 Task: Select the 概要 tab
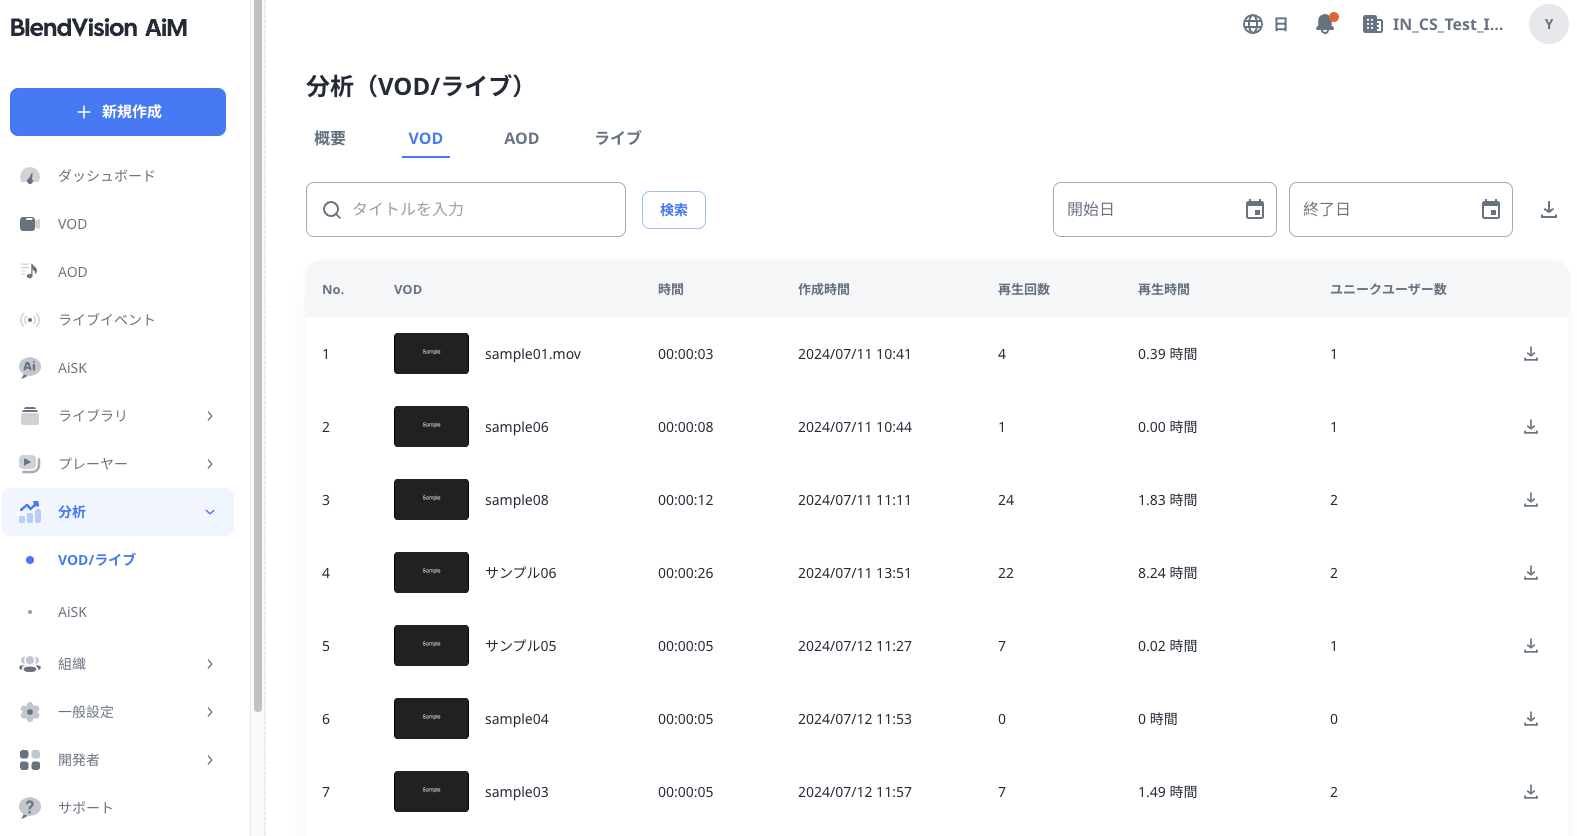pyautogui.click(x=330, y=139)
